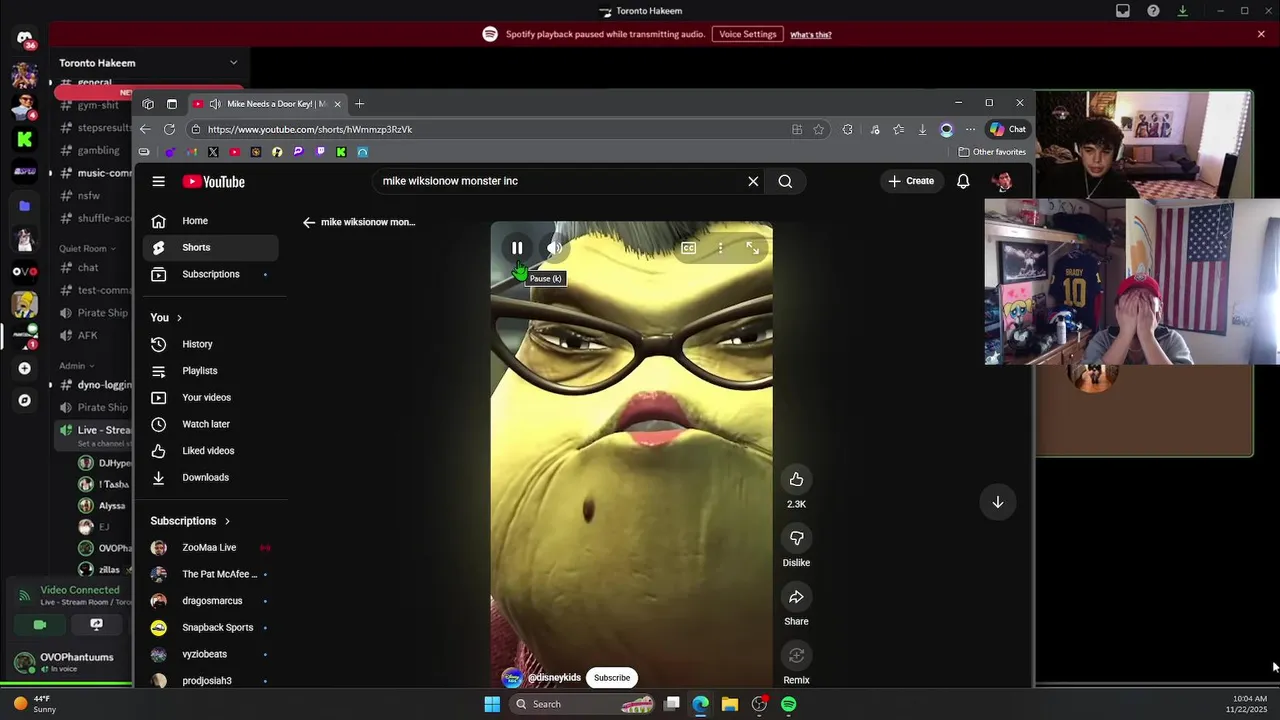Open the Short's three-dot more options

[x=720, y=248]
